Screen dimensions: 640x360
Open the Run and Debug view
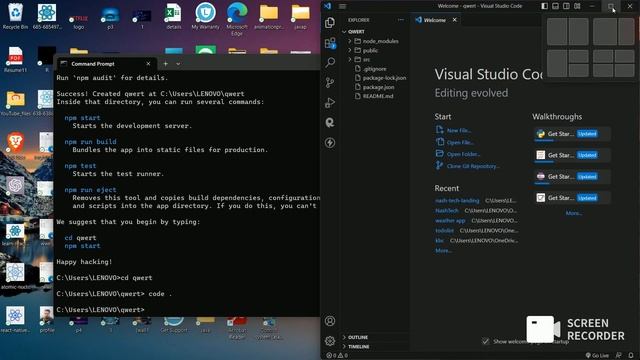tap(330, 102)
